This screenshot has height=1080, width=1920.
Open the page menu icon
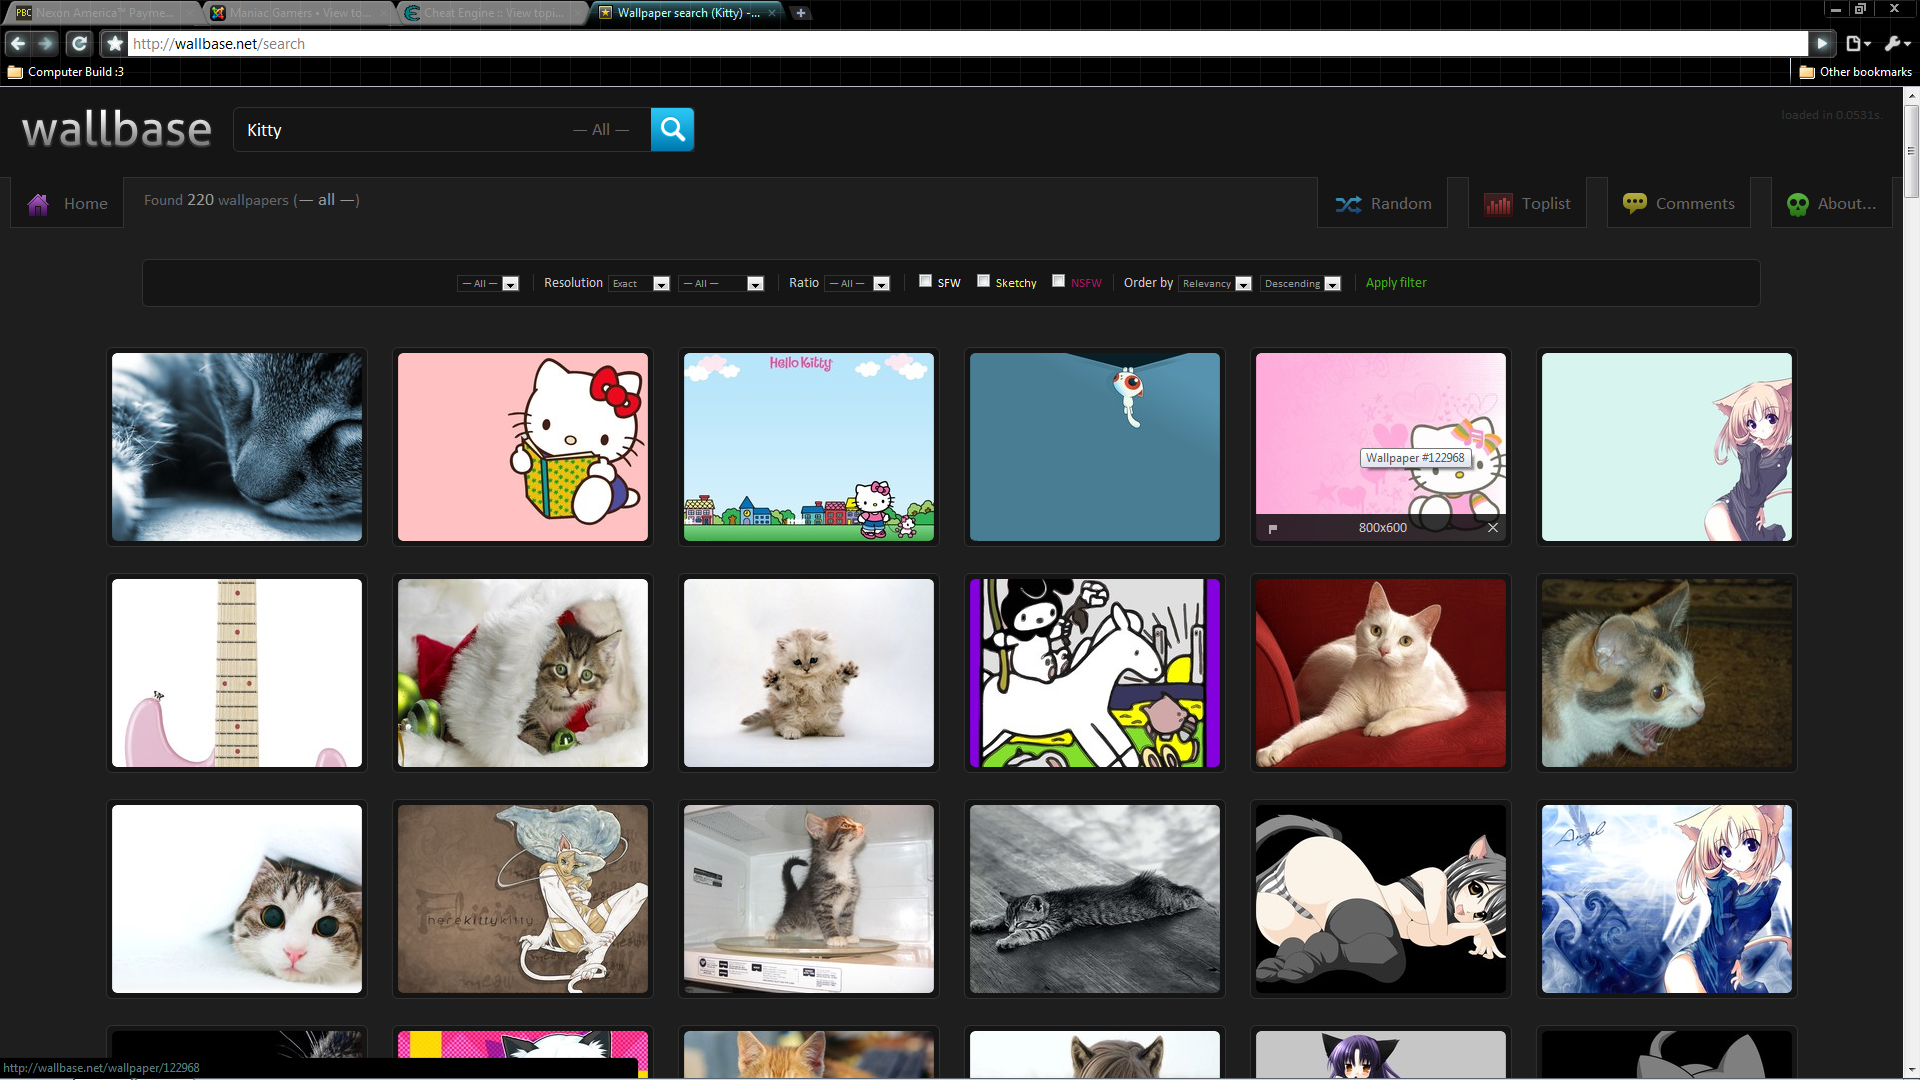click(x=1858, y=43)
